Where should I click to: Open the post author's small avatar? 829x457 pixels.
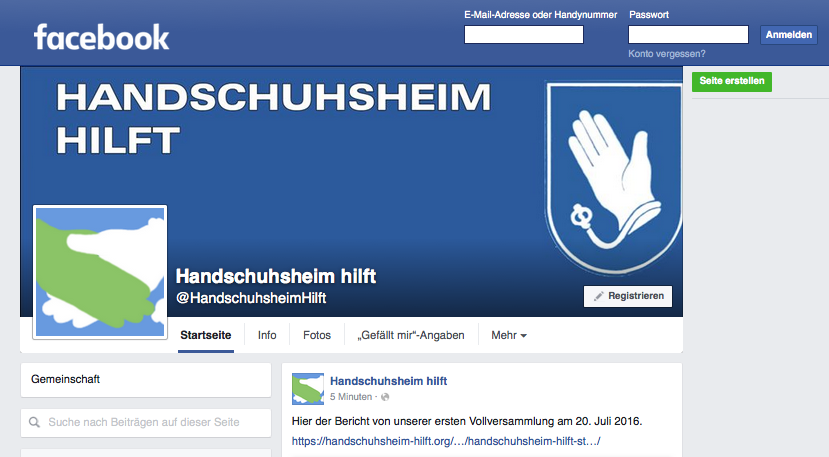[x=308, y=389]
